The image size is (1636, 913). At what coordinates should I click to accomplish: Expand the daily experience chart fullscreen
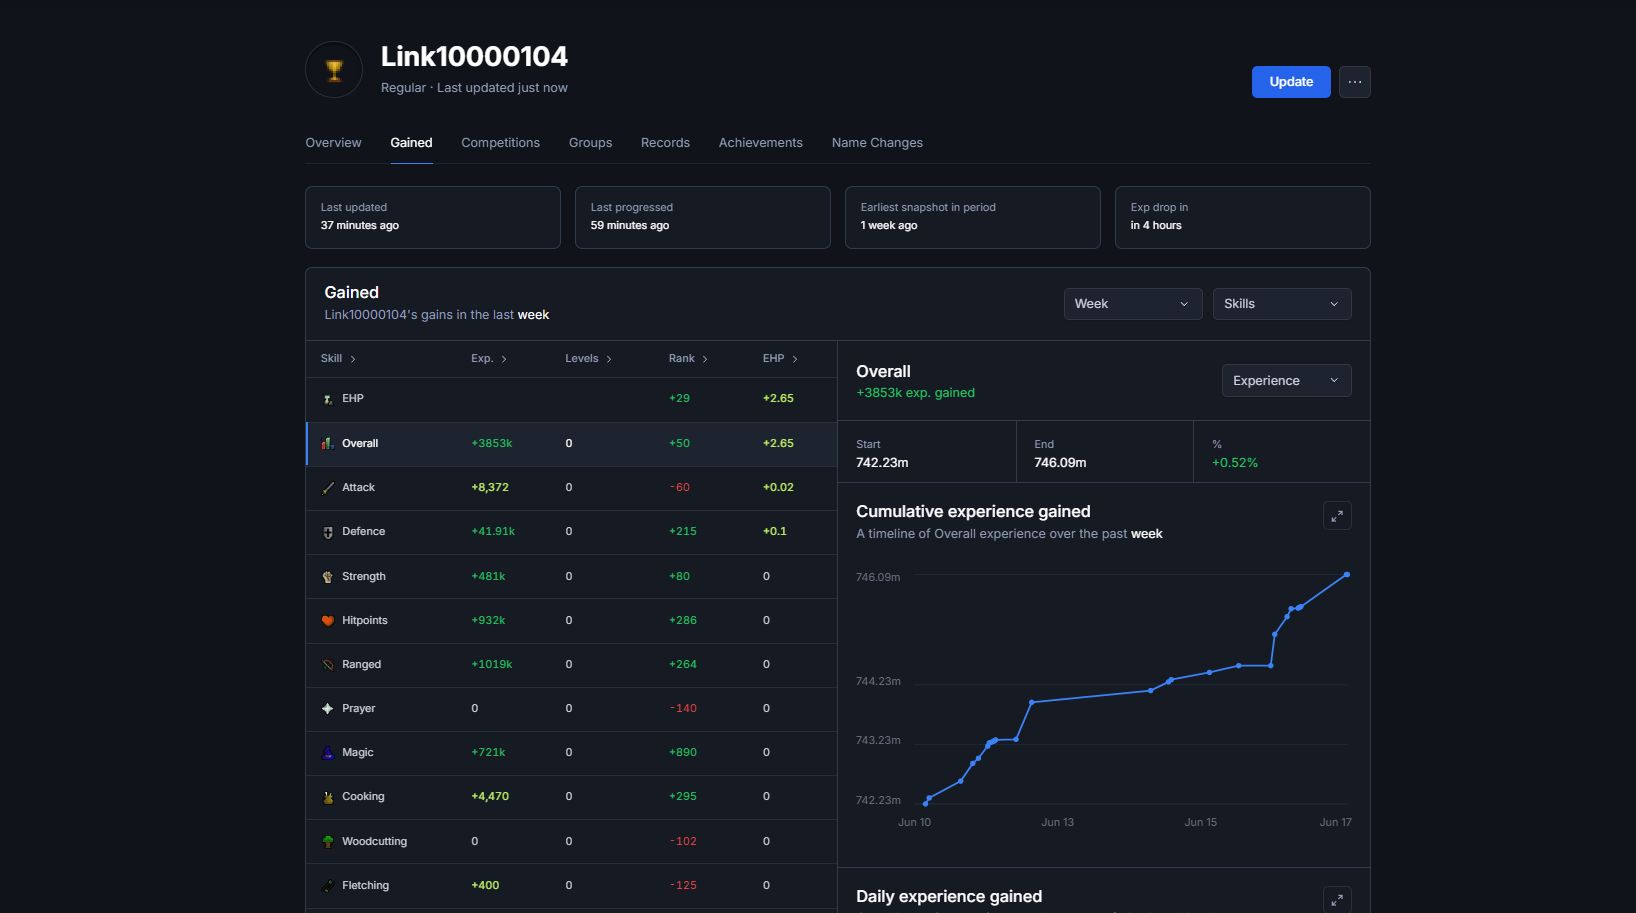click(x=1337, y=900)
